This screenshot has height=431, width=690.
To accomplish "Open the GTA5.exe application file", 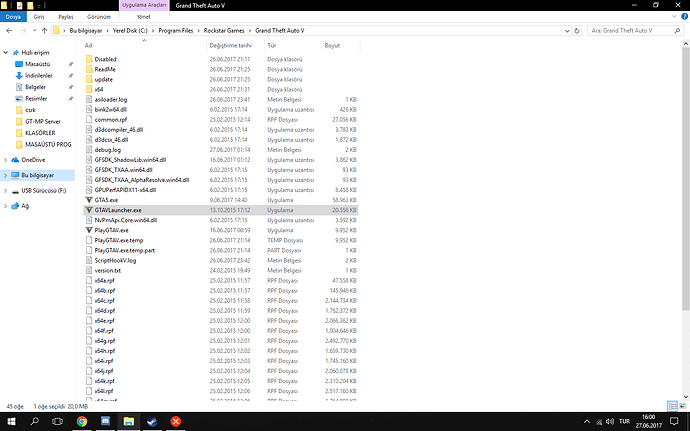I will (106, 200).
